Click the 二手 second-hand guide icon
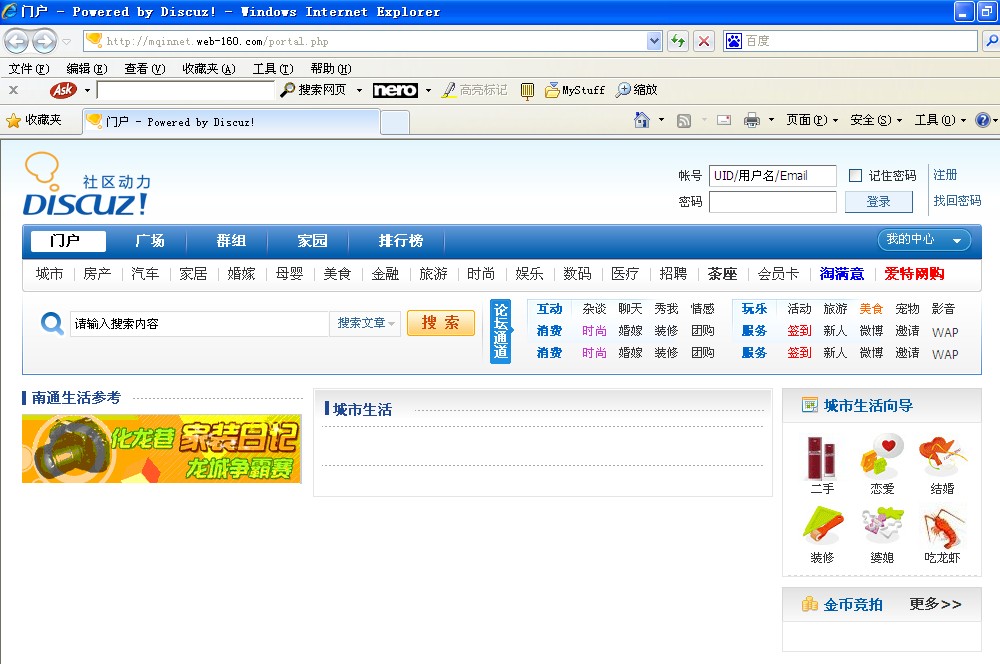1000x664 pixels. click(822, 458)
